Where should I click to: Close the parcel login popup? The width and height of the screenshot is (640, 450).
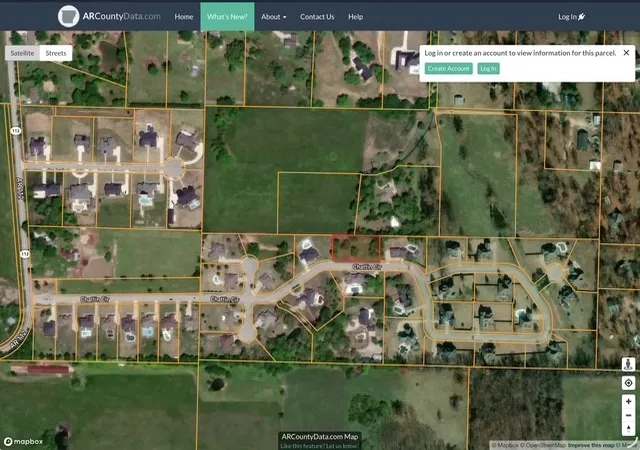point(626,53)
